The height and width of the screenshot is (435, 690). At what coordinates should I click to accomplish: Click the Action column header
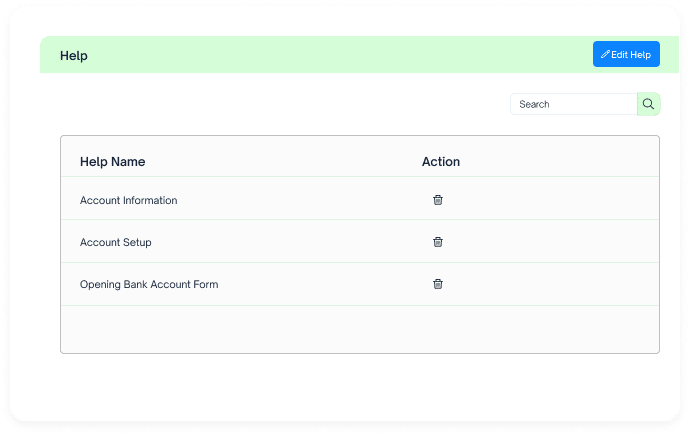[x=440, y=161]
